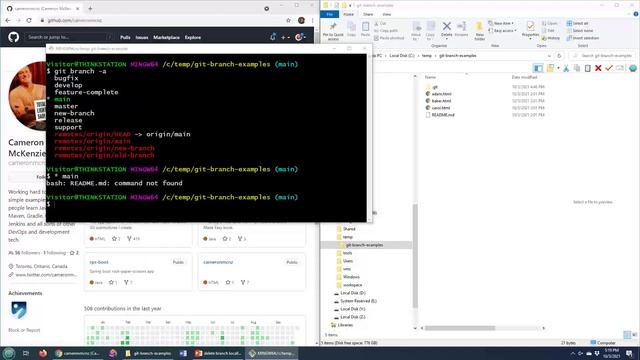Image resolution: width=640 pixels, height=360 pixels.
Task: Open address bar history dropdown in Explorer
Action: click(x=549, y=56)
